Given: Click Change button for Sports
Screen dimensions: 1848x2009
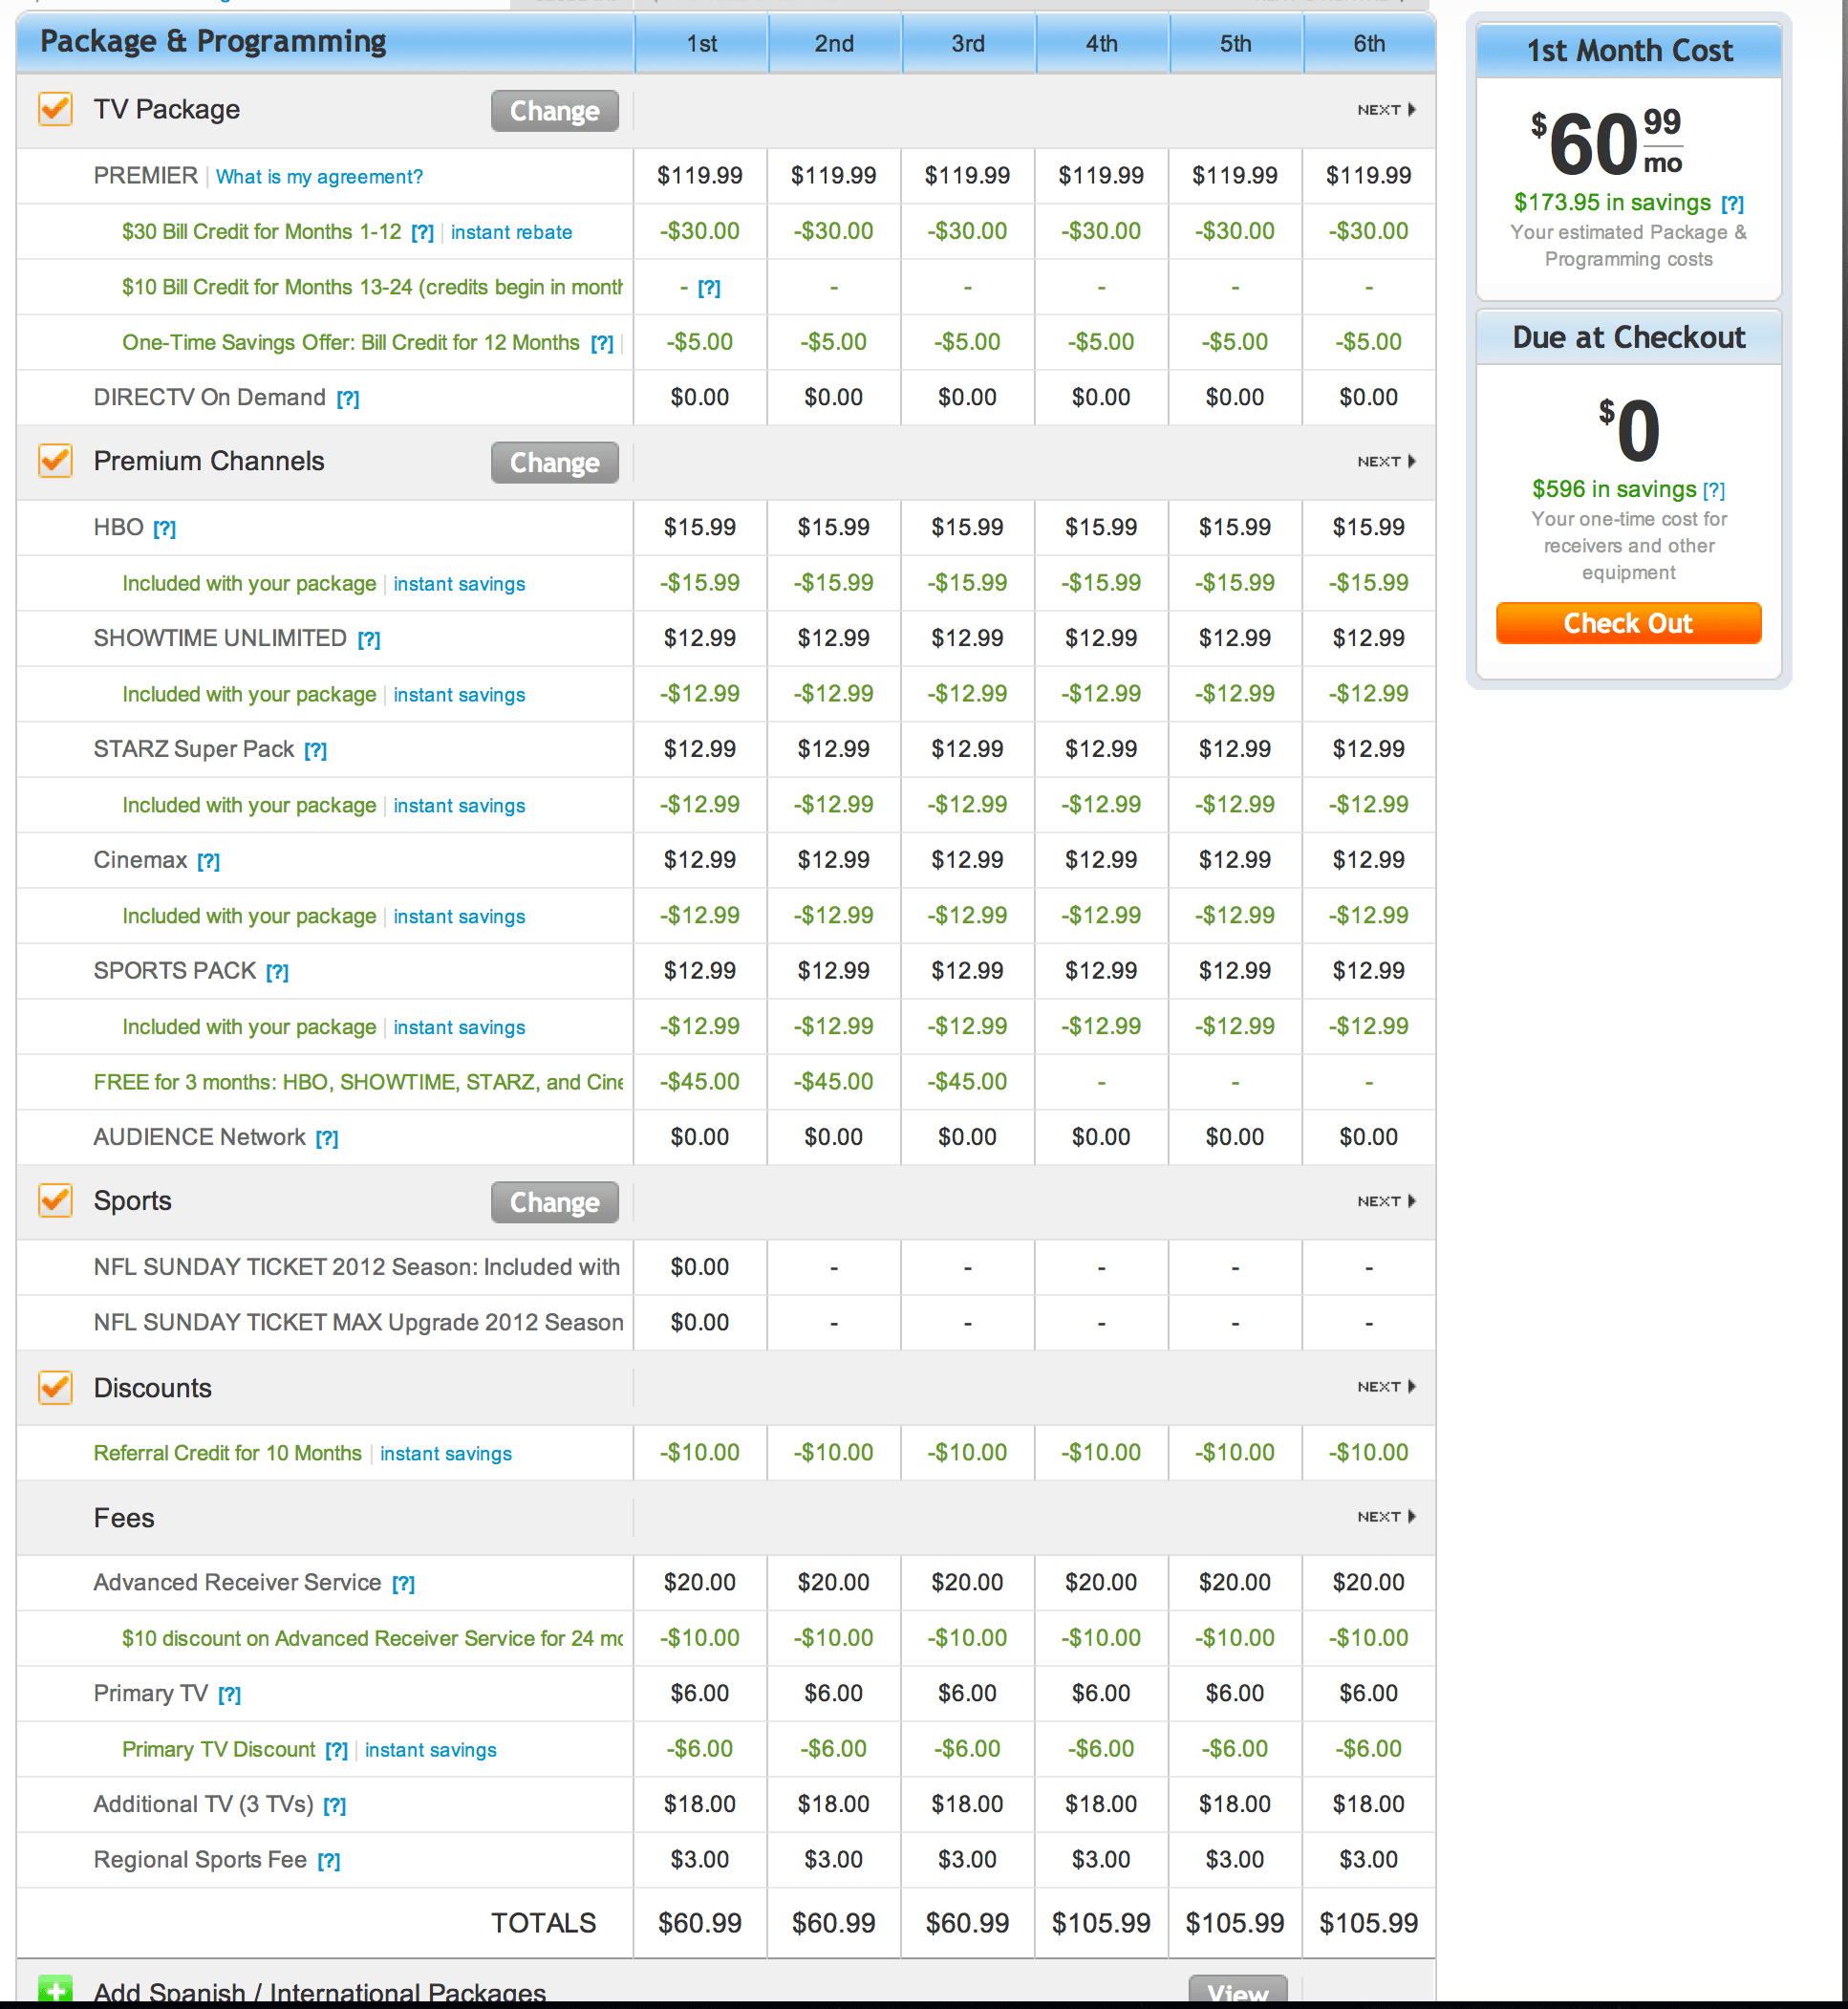Looking at the screenshot, I should tap(555, 1202).
